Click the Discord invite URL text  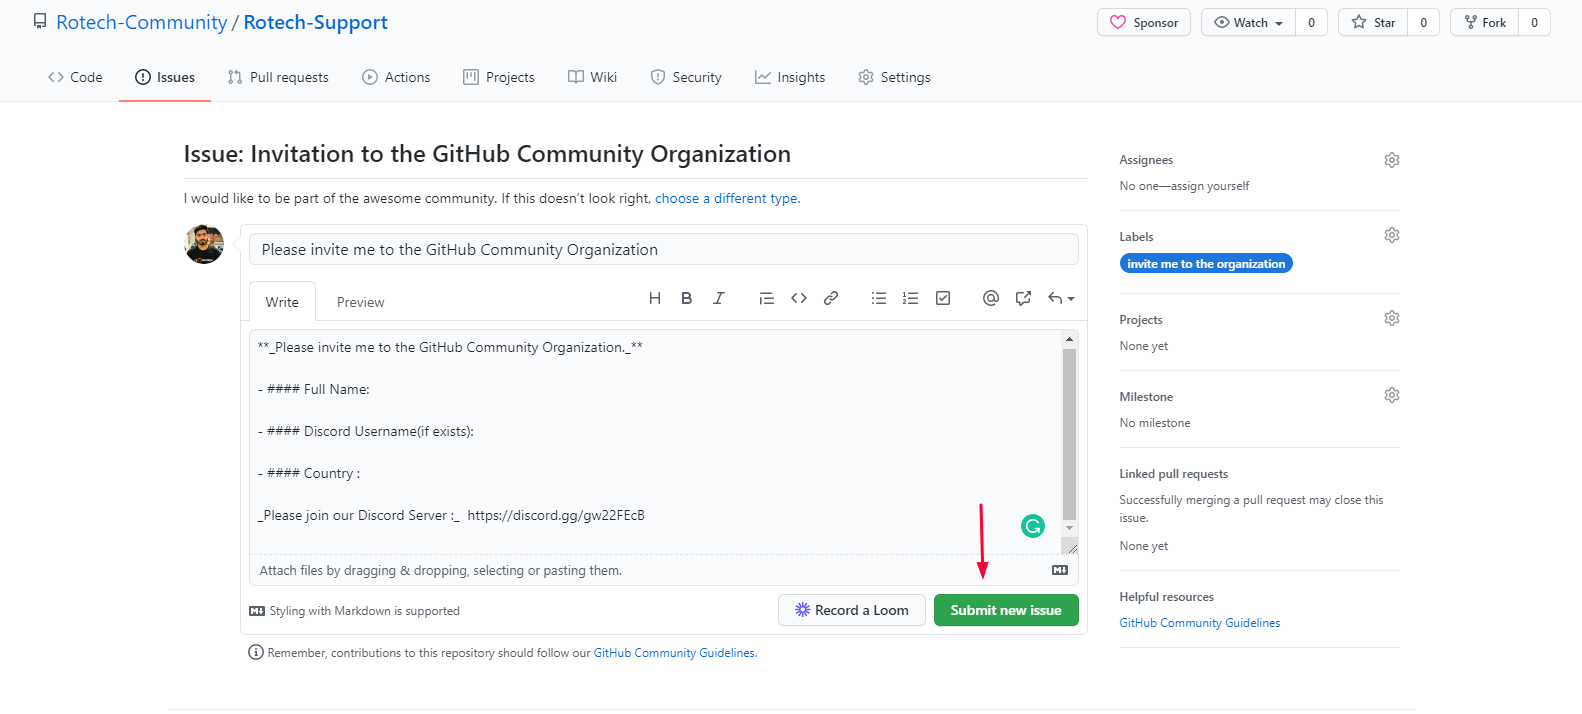click(x=556, y=515)
